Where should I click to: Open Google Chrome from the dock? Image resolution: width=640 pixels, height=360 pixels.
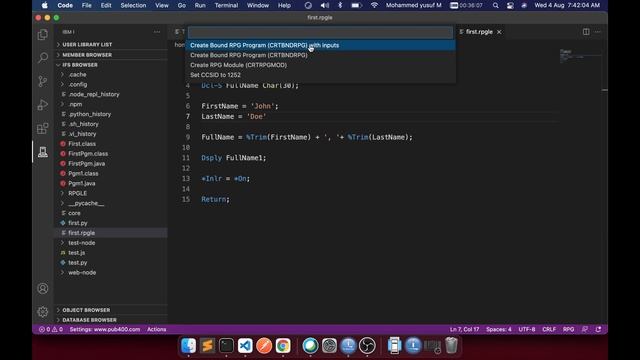283,346
